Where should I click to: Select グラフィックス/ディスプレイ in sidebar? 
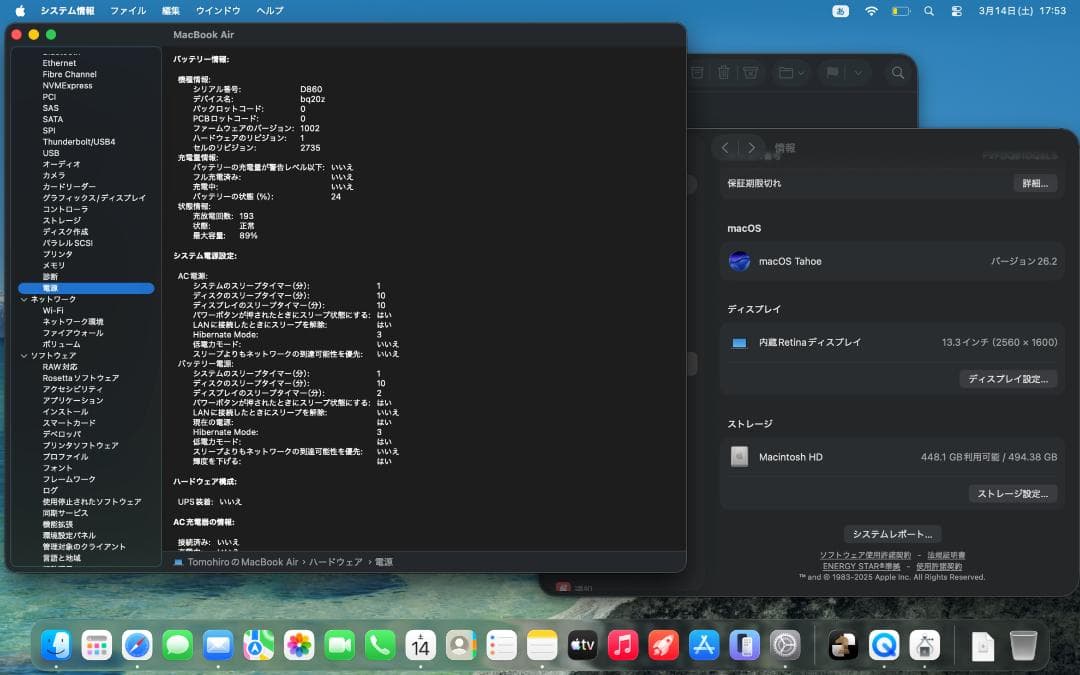pyautogui.click(x=94, y=198)
